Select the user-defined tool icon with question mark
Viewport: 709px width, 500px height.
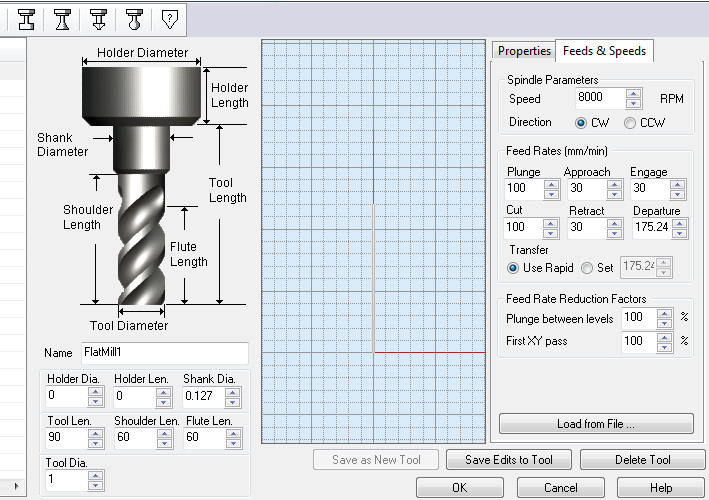pyautogui.click(x=170, y=19)
